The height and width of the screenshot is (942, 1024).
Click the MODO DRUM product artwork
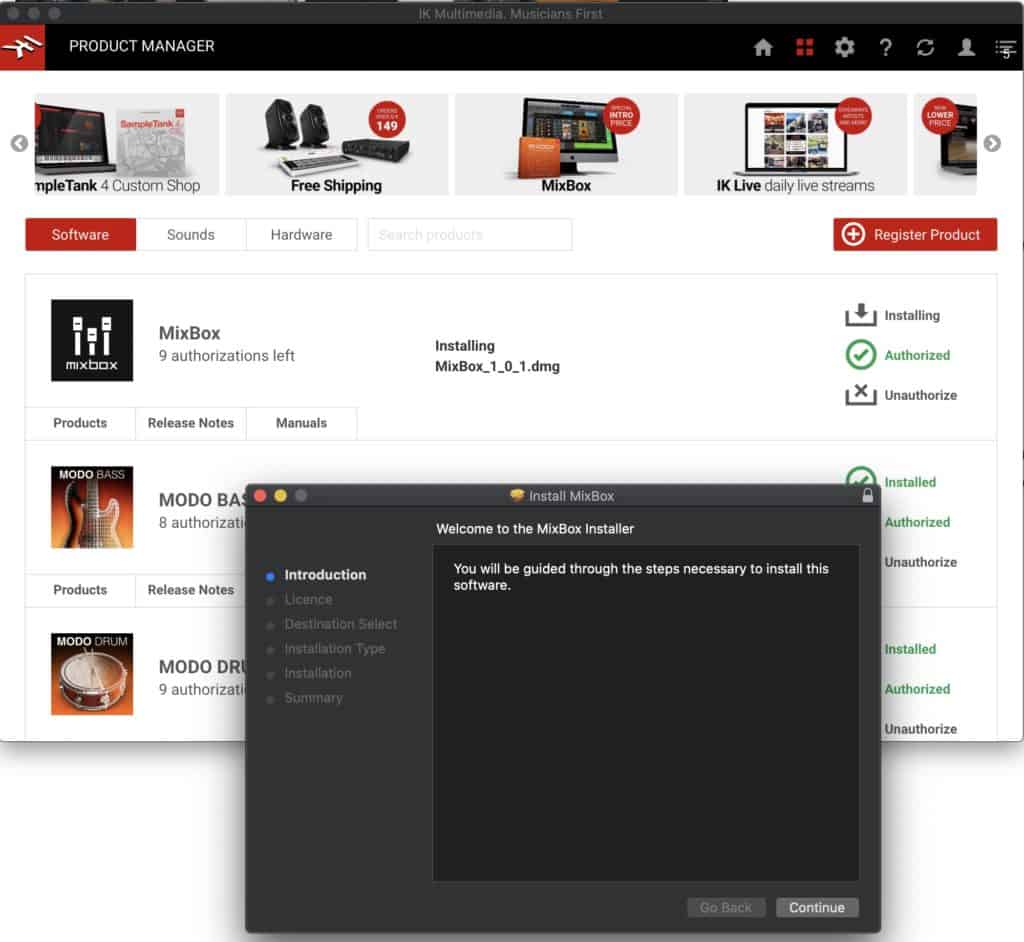92,674
